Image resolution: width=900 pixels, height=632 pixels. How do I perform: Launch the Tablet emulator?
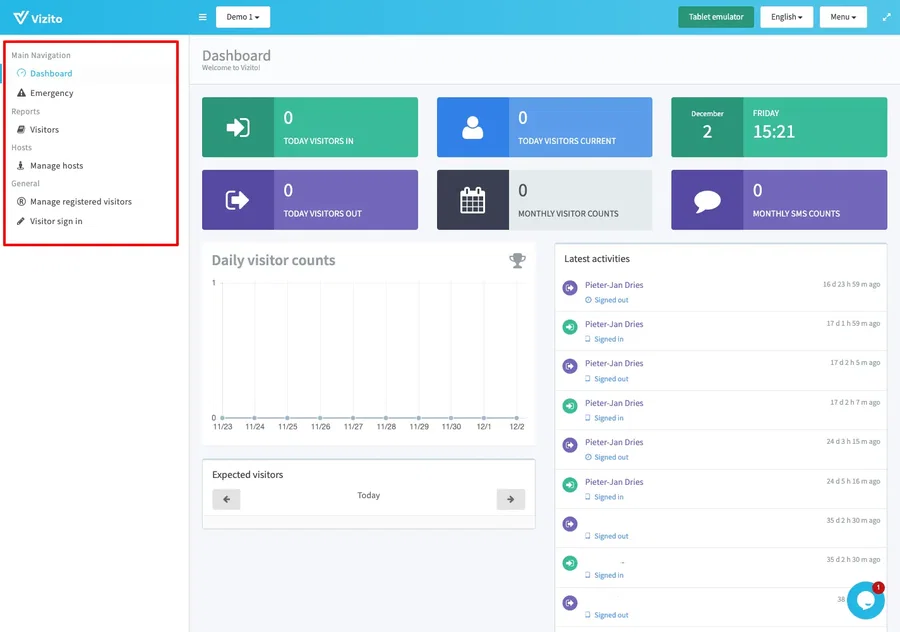[x=715, y=16]
